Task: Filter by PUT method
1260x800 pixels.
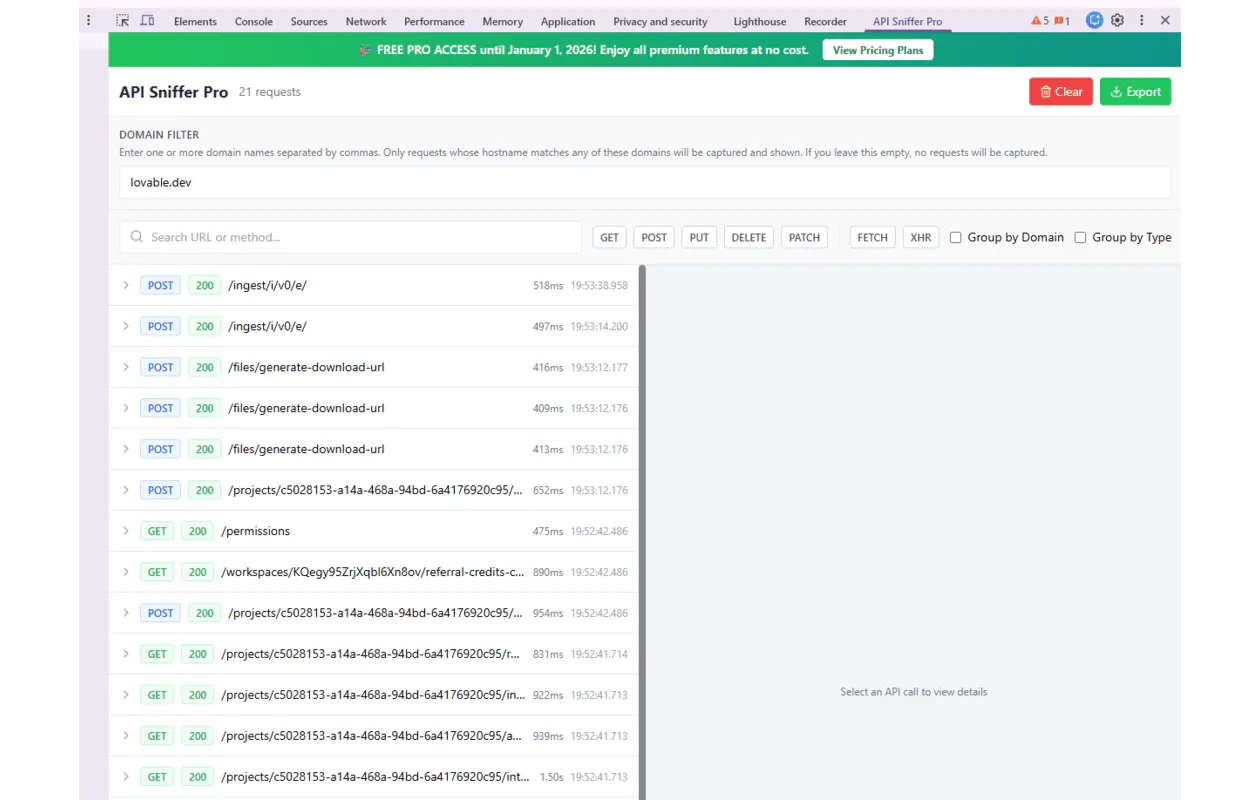Action: click(699, 237)
